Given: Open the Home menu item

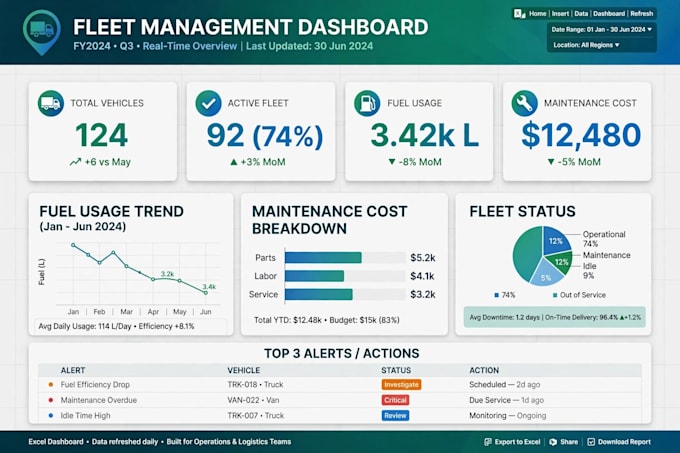Looking at the screenshot, I should click(538, 14).
